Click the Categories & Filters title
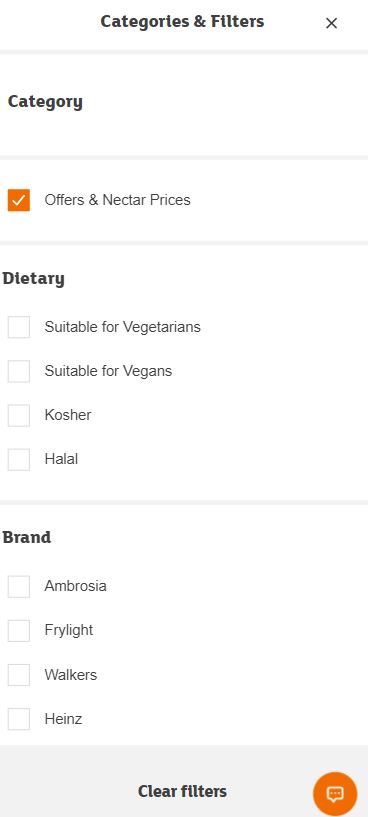Screen dimensions: 368x817 (x=182, y=22)
